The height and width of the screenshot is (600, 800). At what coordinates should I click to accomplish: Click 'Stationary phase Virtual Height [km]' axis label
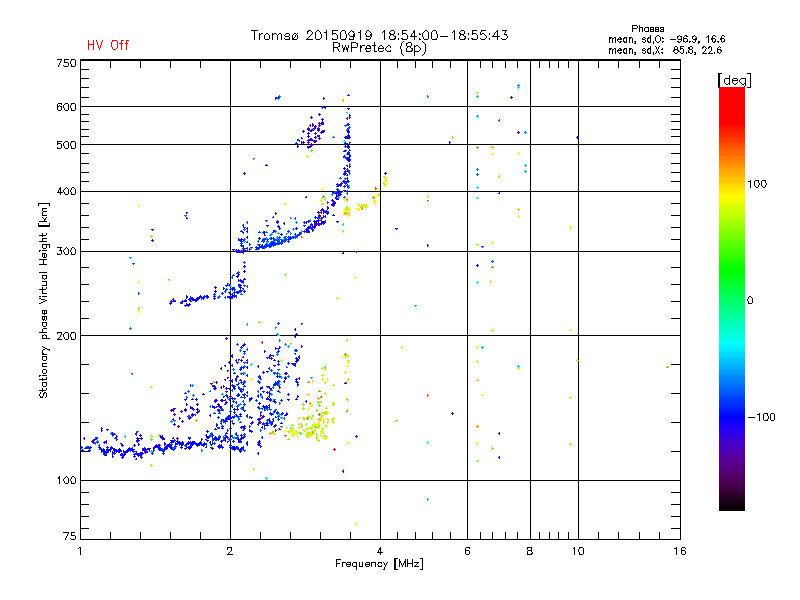coord(44,300)
